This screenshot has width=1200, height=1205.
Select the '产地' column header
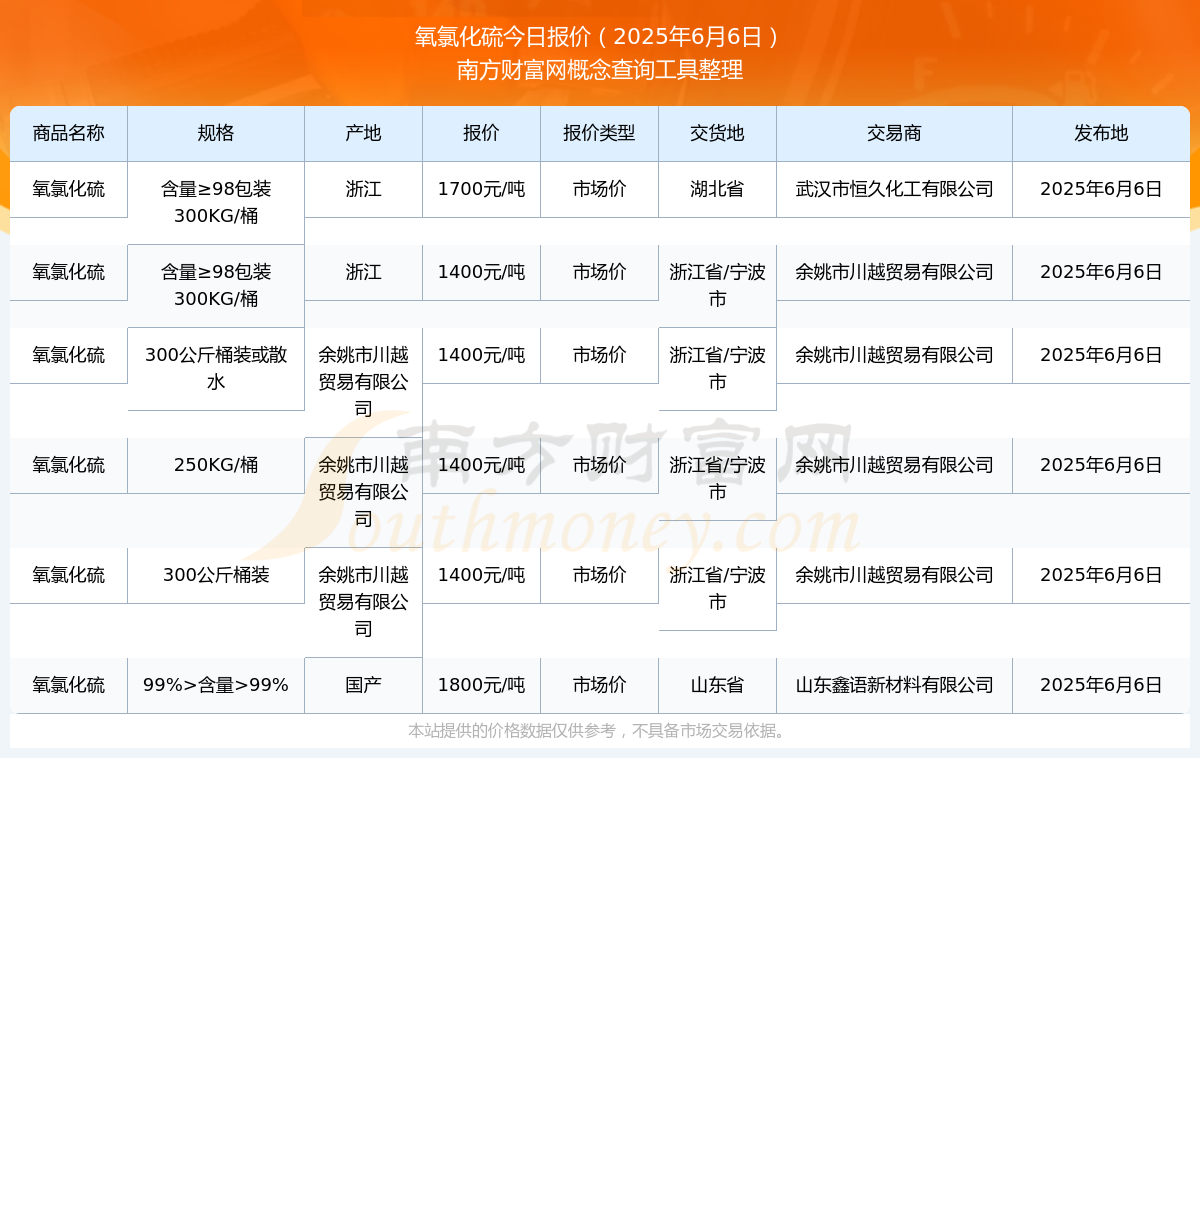[x=363, y=133]
